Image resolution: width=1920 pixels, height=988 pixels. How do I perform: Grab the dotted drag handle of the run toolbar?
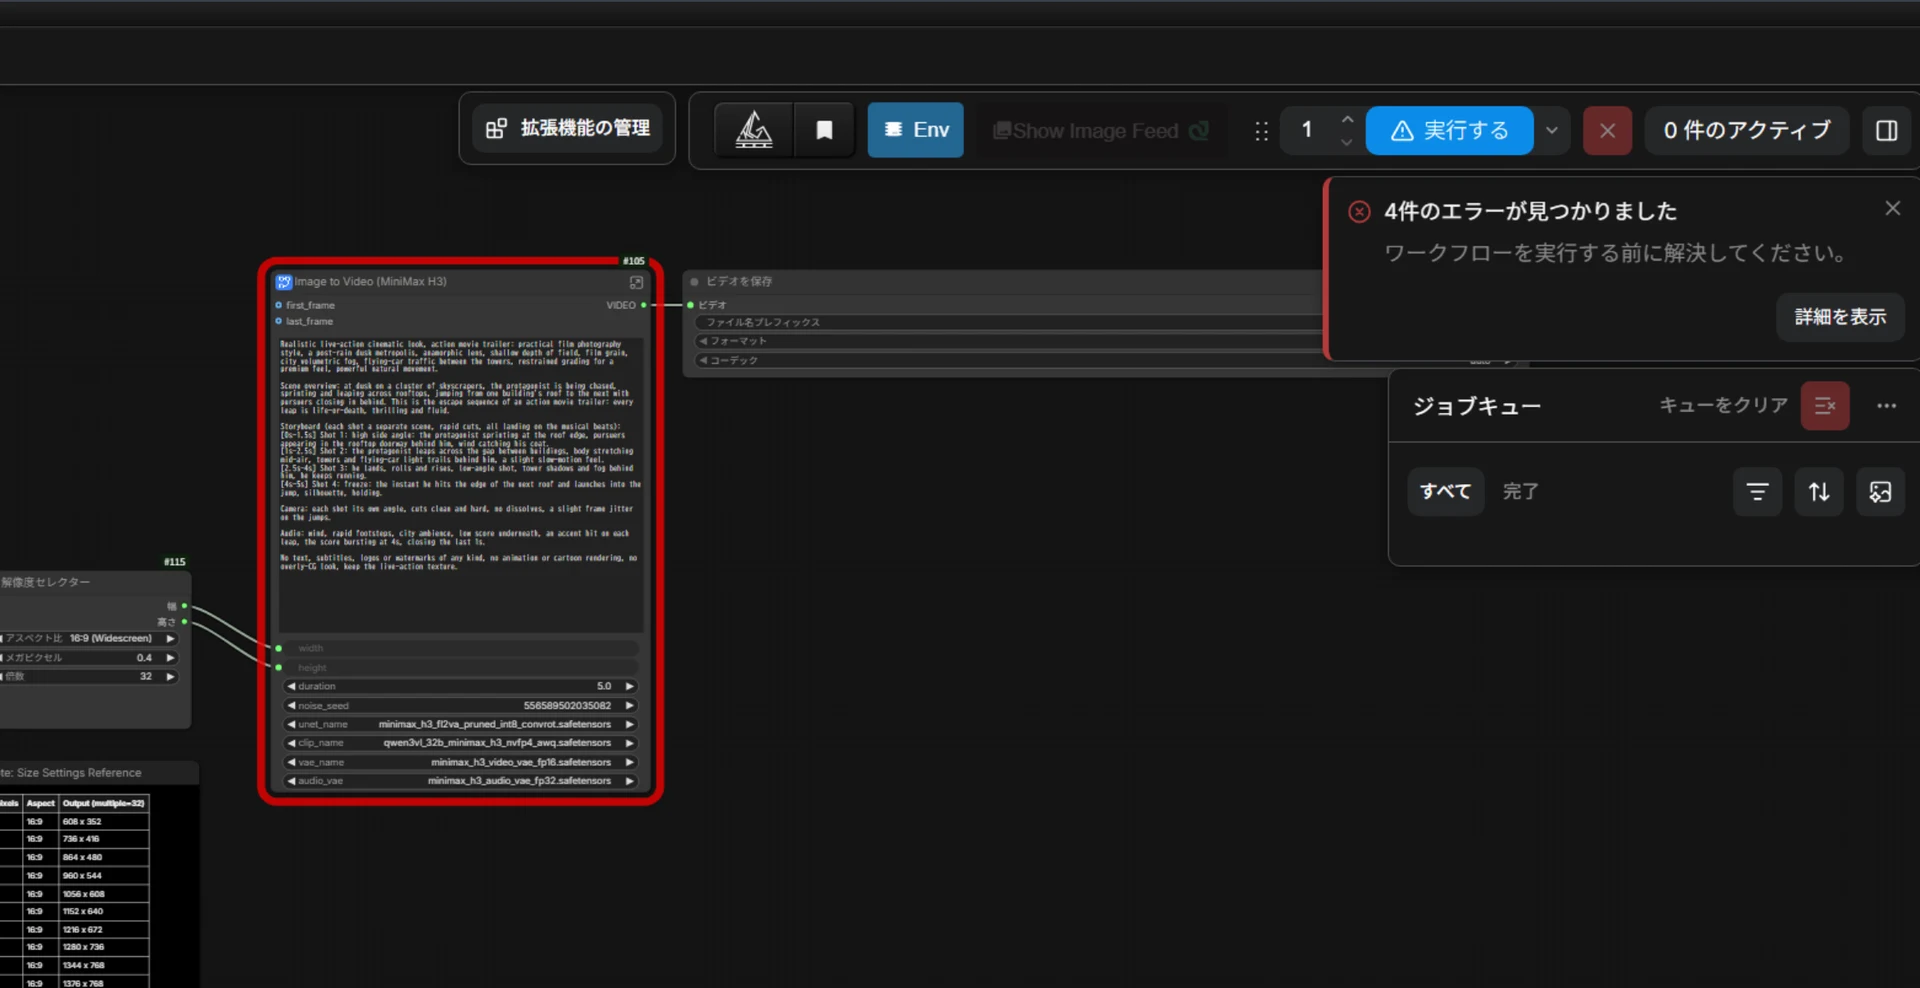click(x=1261, y=131)
